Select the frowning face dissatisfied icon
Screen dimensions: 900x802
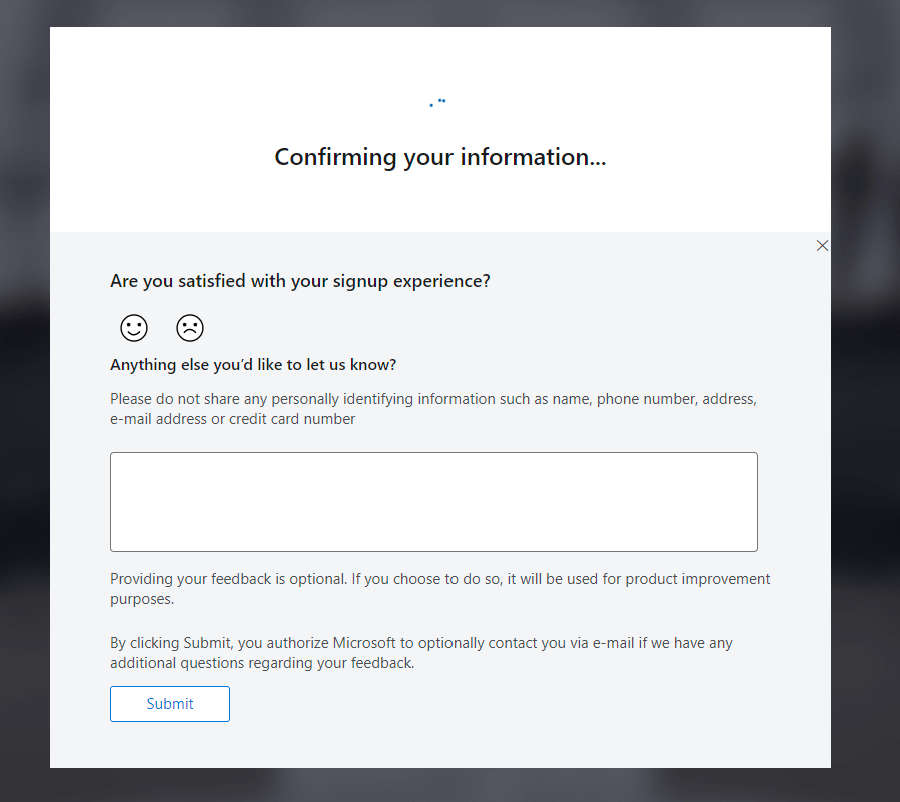point(190,328)
